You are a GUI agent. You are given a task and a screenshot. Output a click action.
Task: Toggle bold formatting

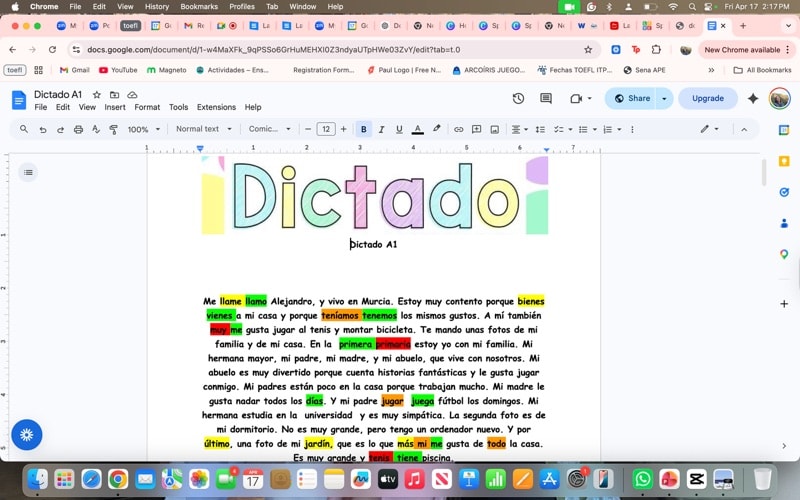click(363, 129)
